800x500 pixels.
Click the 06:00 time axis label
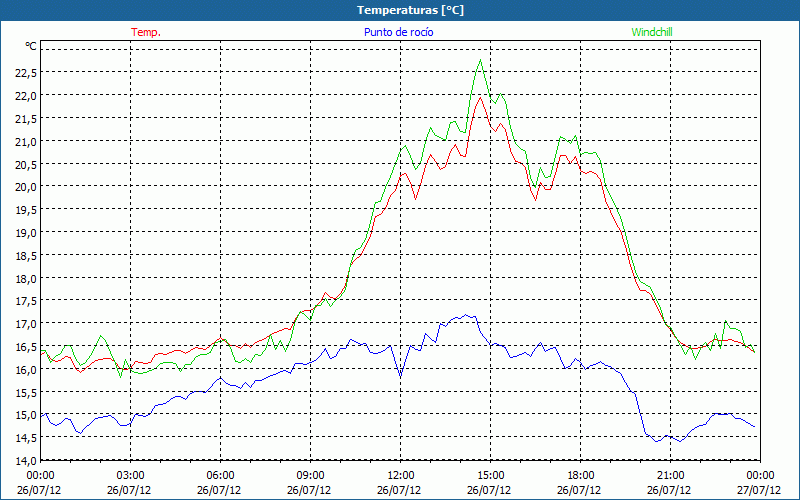point(220,476)
